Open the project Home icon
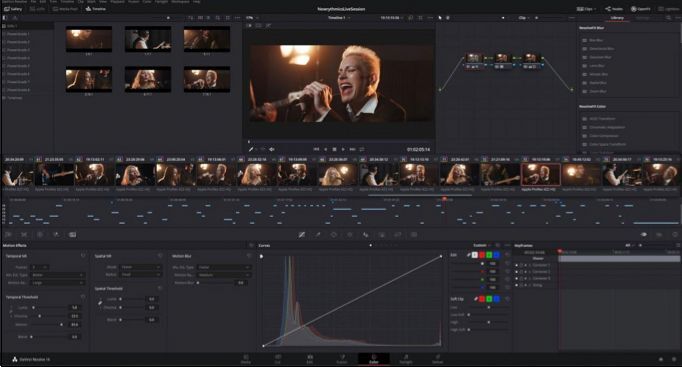 coord(661,359)
